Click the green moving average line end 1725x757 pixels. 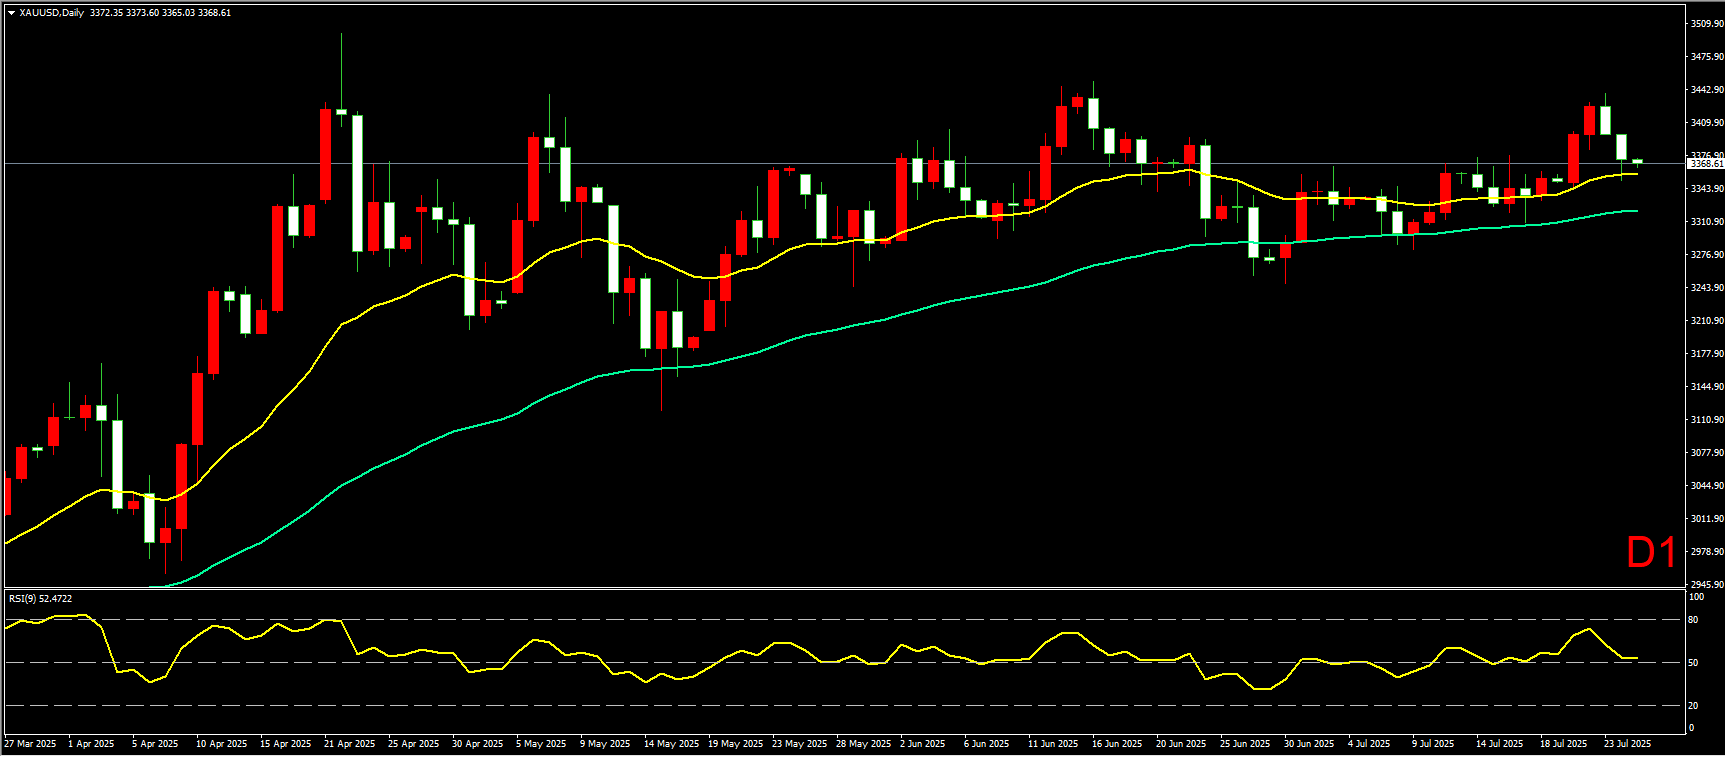1636,210
